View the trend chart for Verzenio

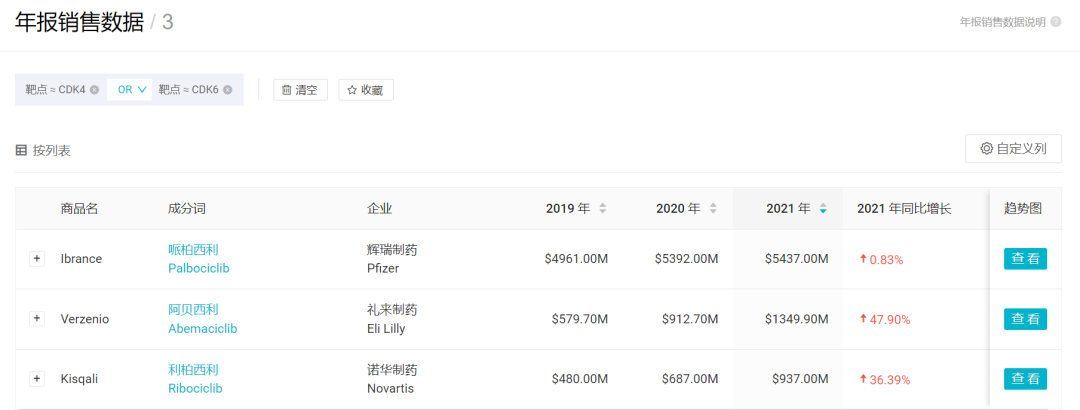(x=1025, y=319)
